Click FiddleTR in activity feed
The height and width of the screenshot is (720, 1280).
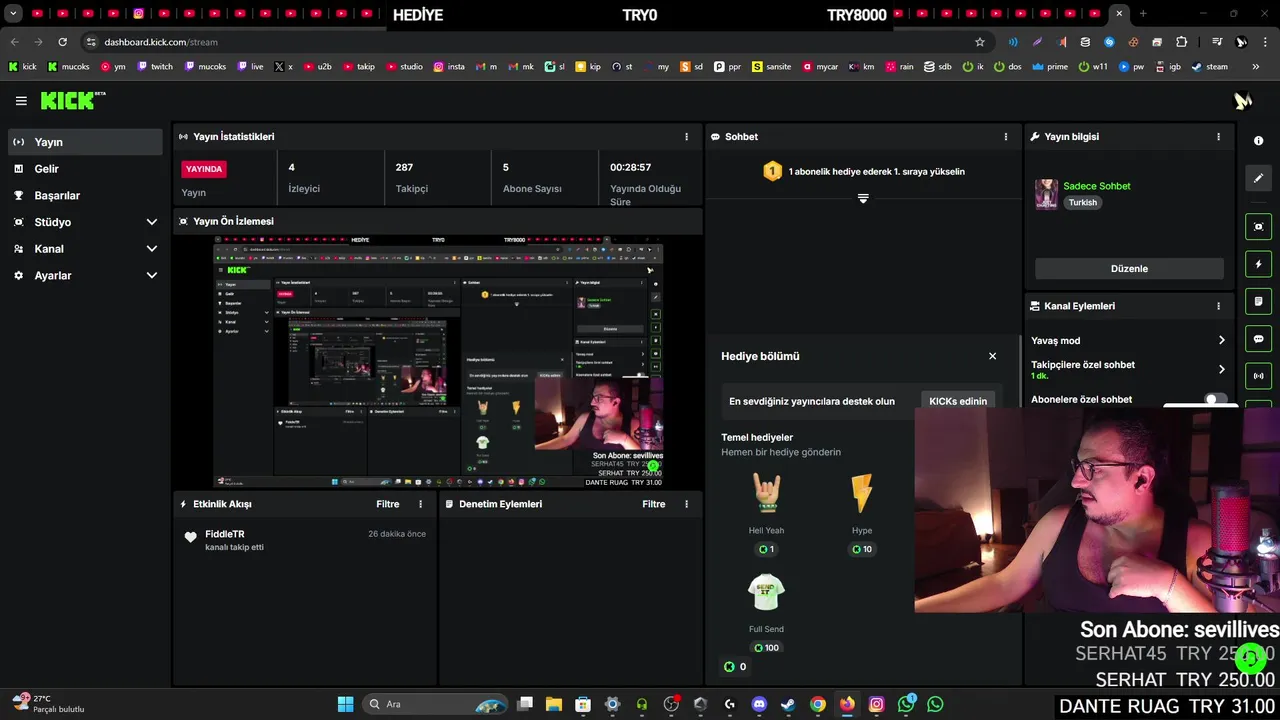click(224, 534)
